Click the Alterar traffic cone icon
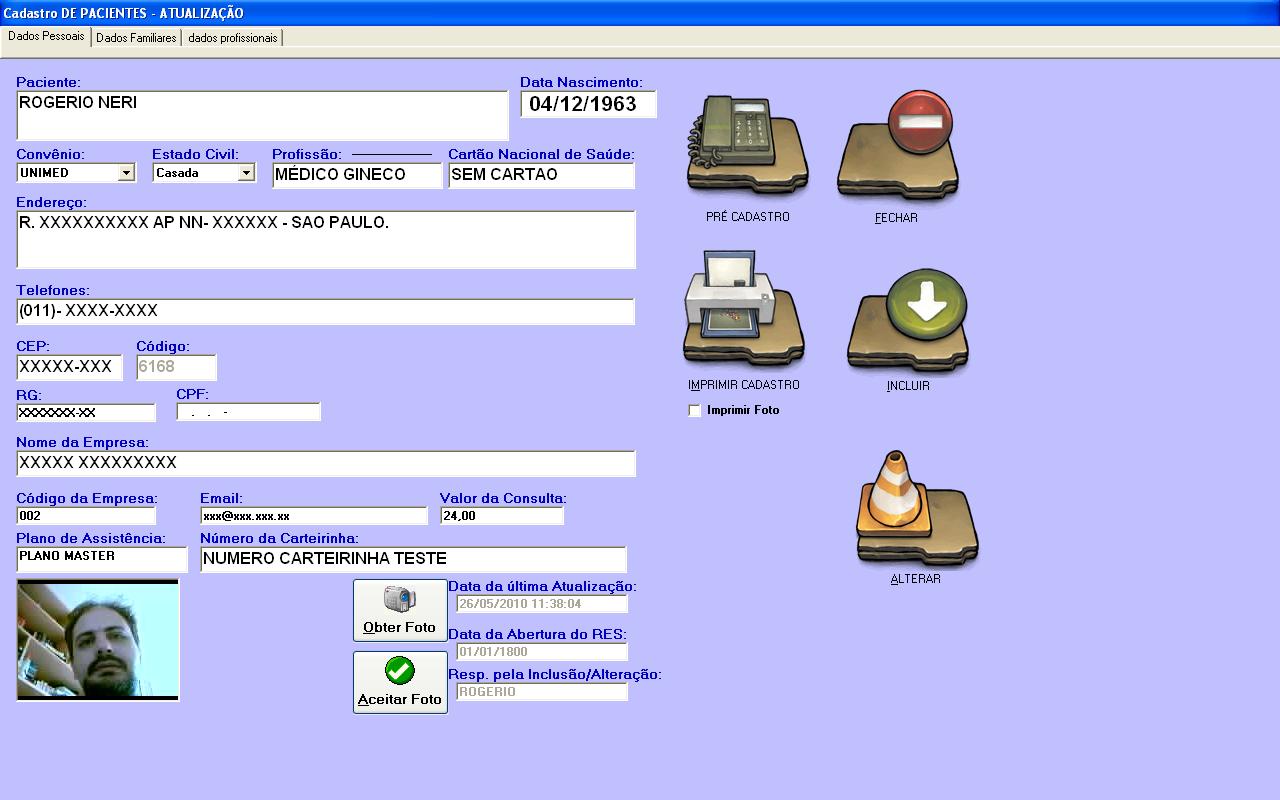Image resolution: width=1280 pixels, height=800 pixels. pos(917,508)
